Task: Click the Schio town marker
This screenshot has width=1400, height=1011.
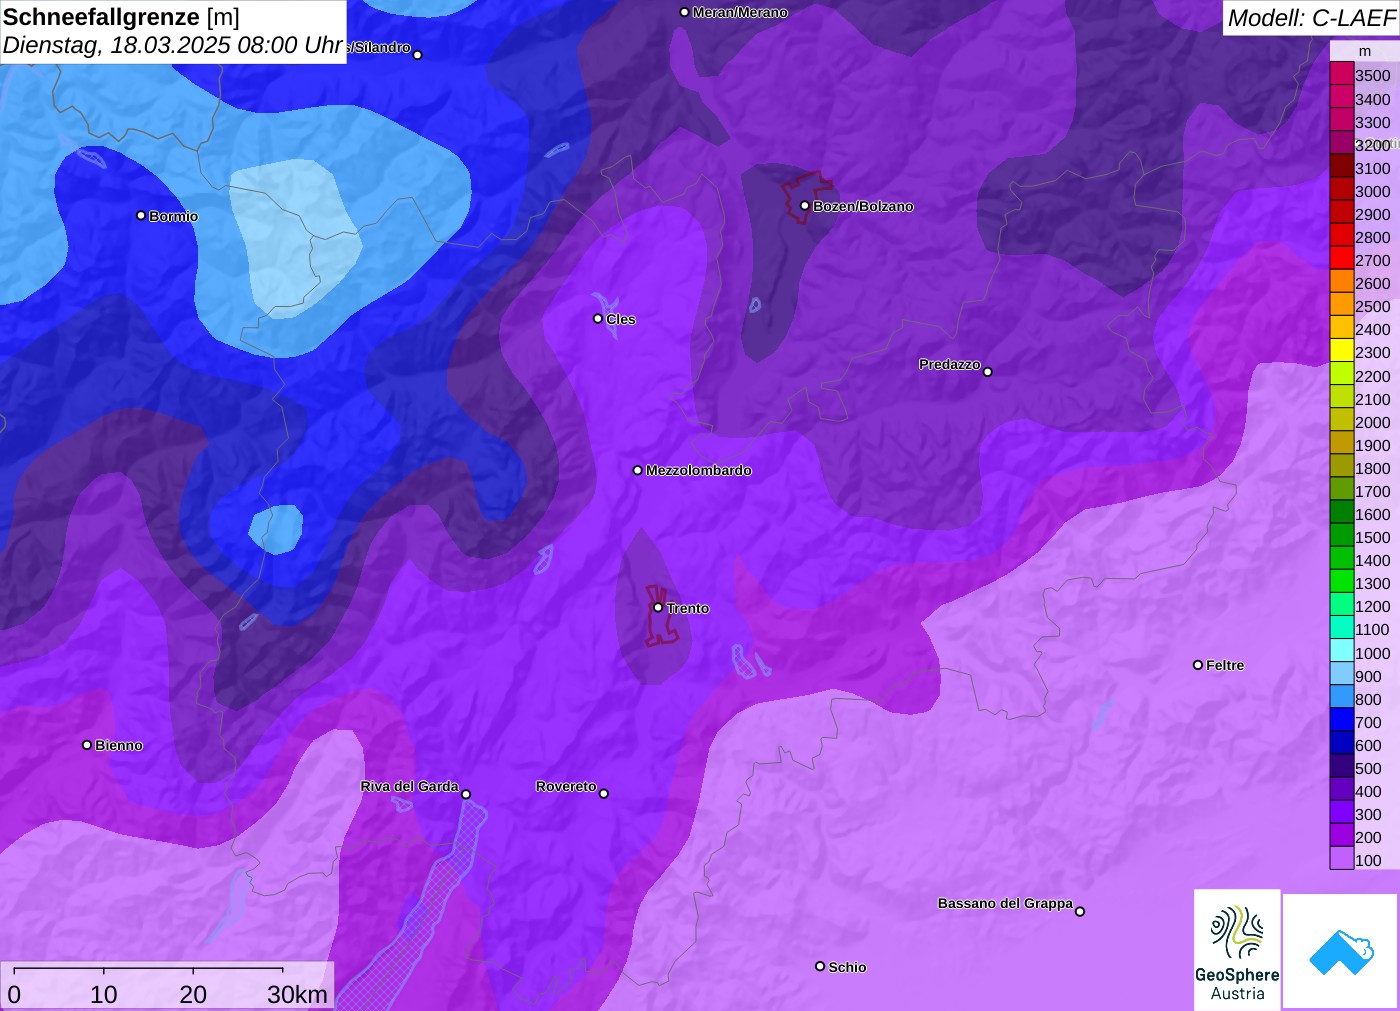Action: (820, 966)
